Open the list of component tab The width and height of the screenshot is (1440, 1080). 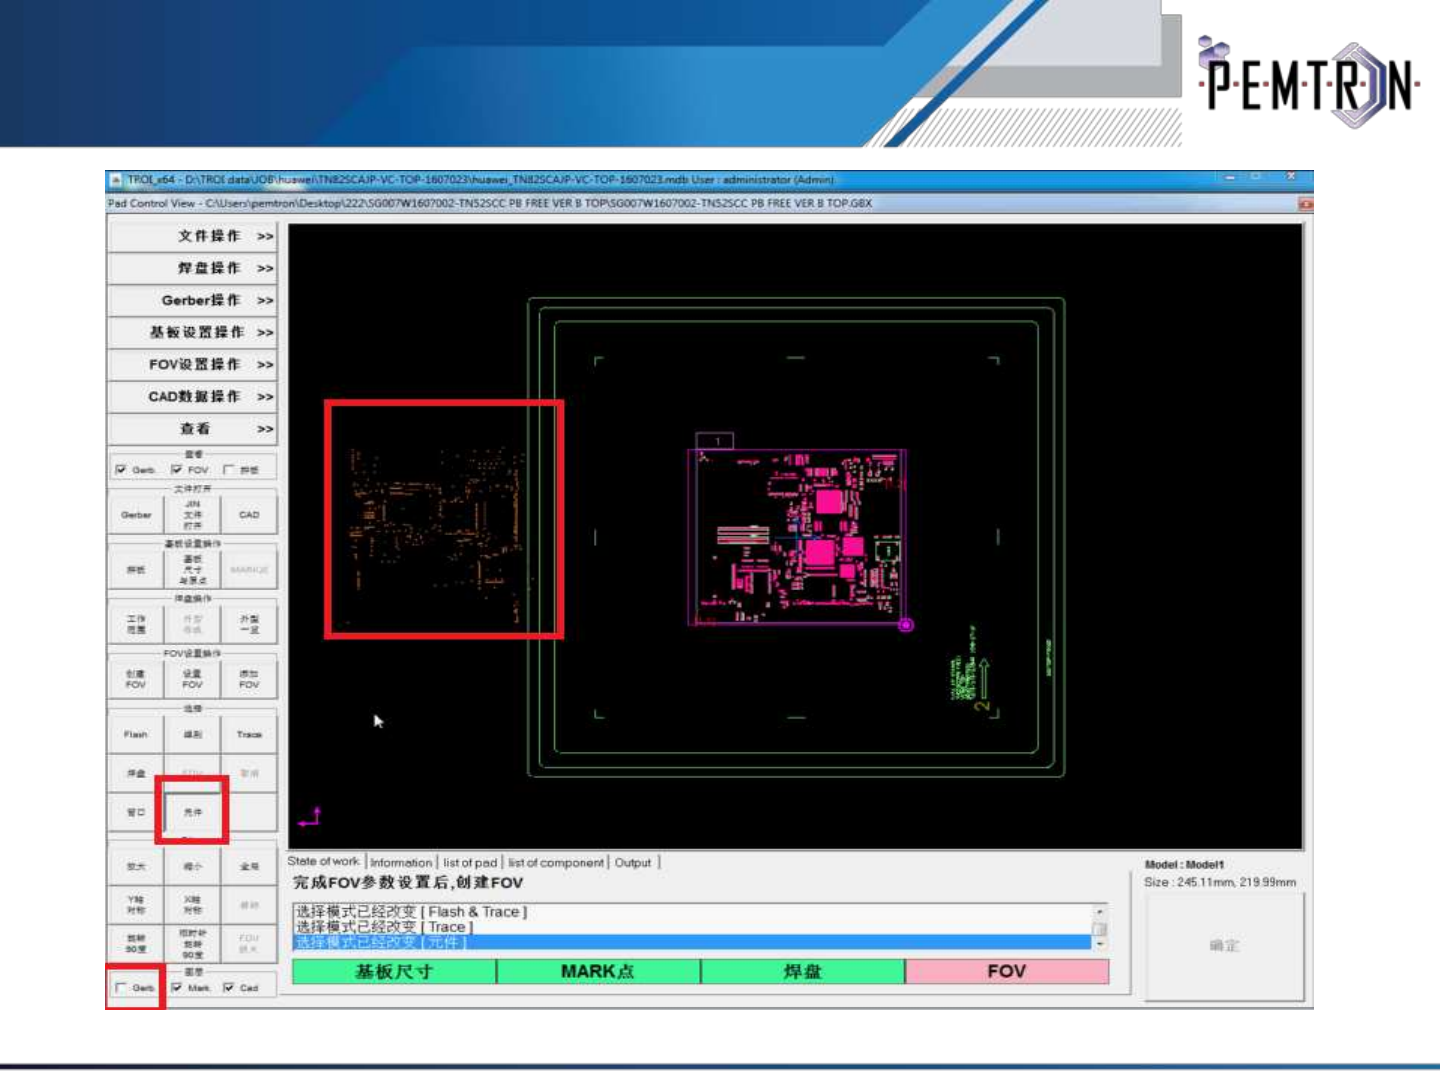point(555,862)
